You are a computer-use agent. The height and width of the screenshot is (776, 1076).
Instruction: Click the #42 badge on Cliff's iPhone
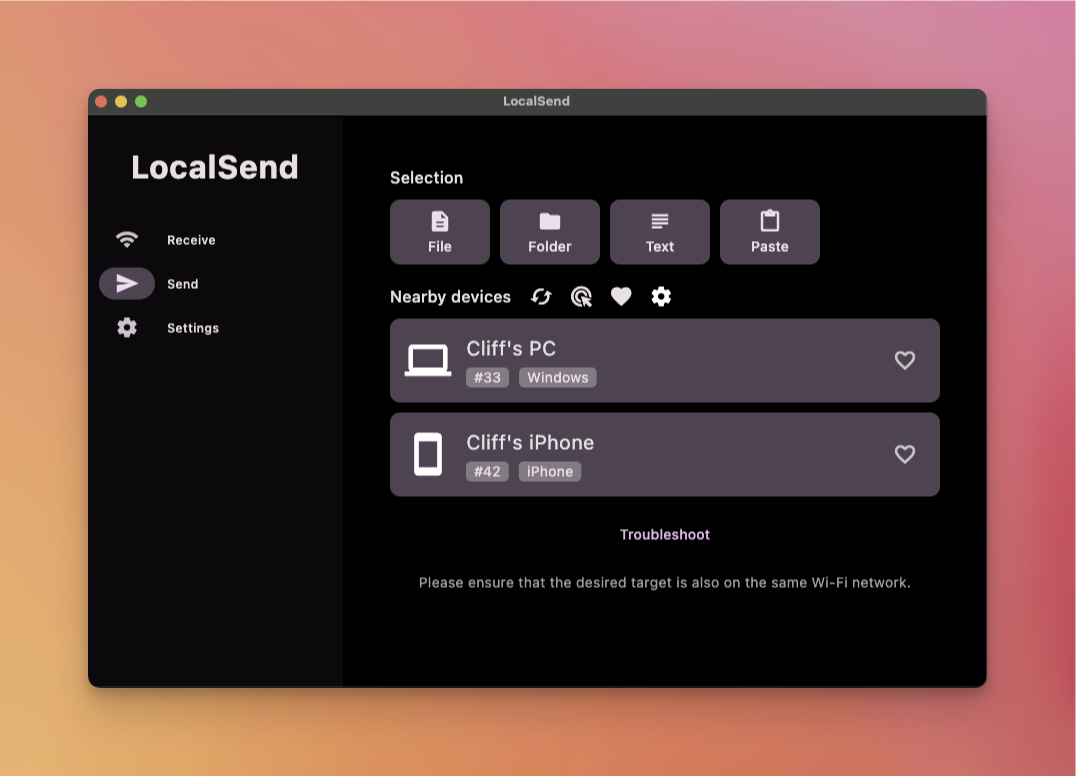(x=487, y=471)
